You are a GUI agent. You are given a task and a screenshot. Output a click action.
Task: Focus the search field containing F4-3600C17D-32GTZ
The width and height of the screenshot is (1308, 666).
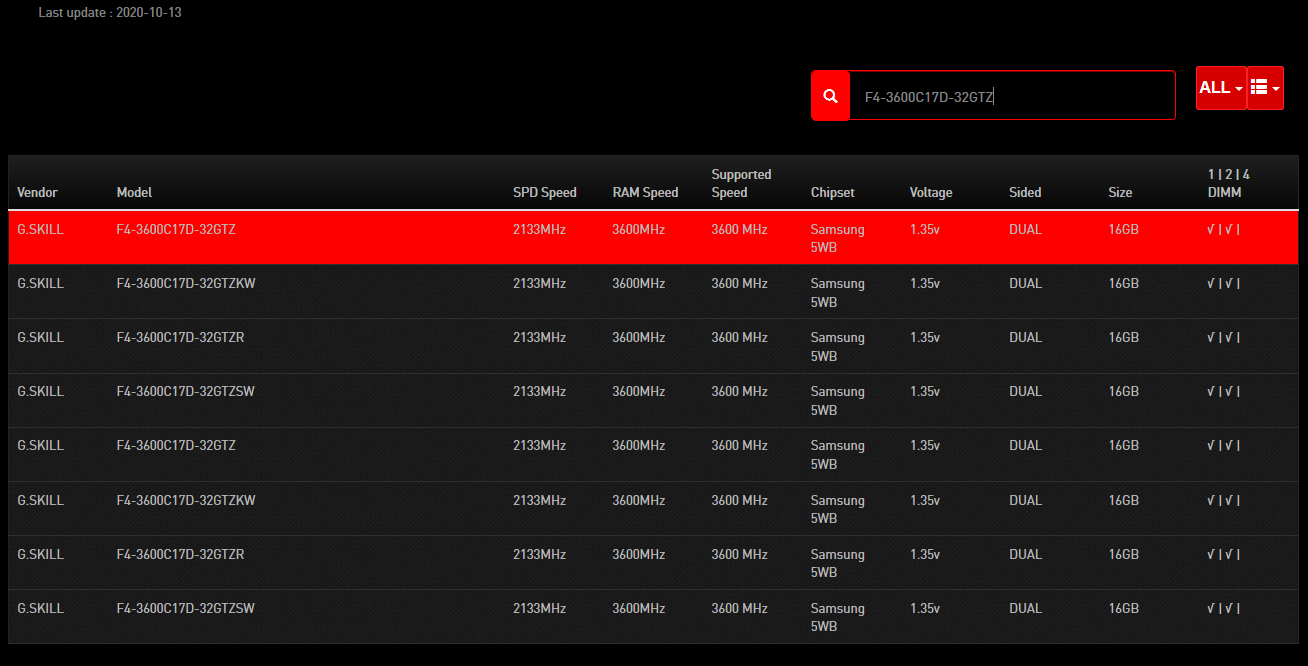[x=1012, y=96]
